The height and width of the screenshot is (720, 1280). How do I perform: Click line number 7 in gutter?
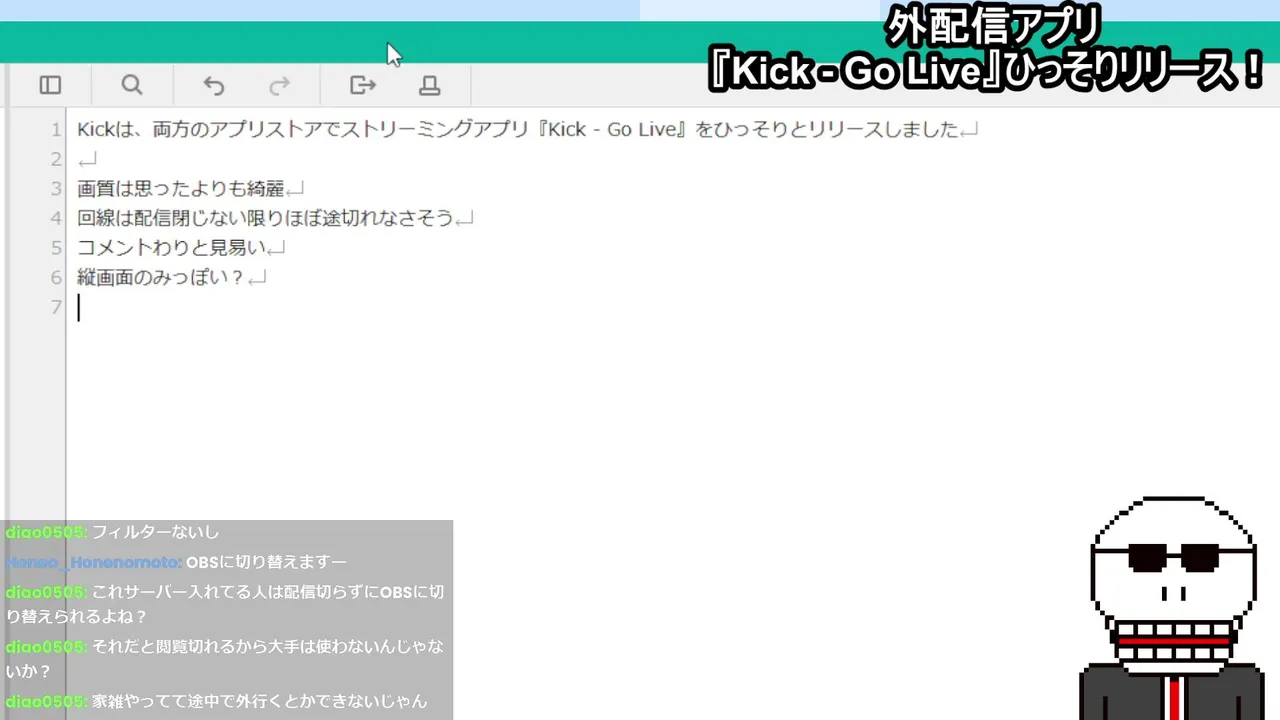point(57,307)
